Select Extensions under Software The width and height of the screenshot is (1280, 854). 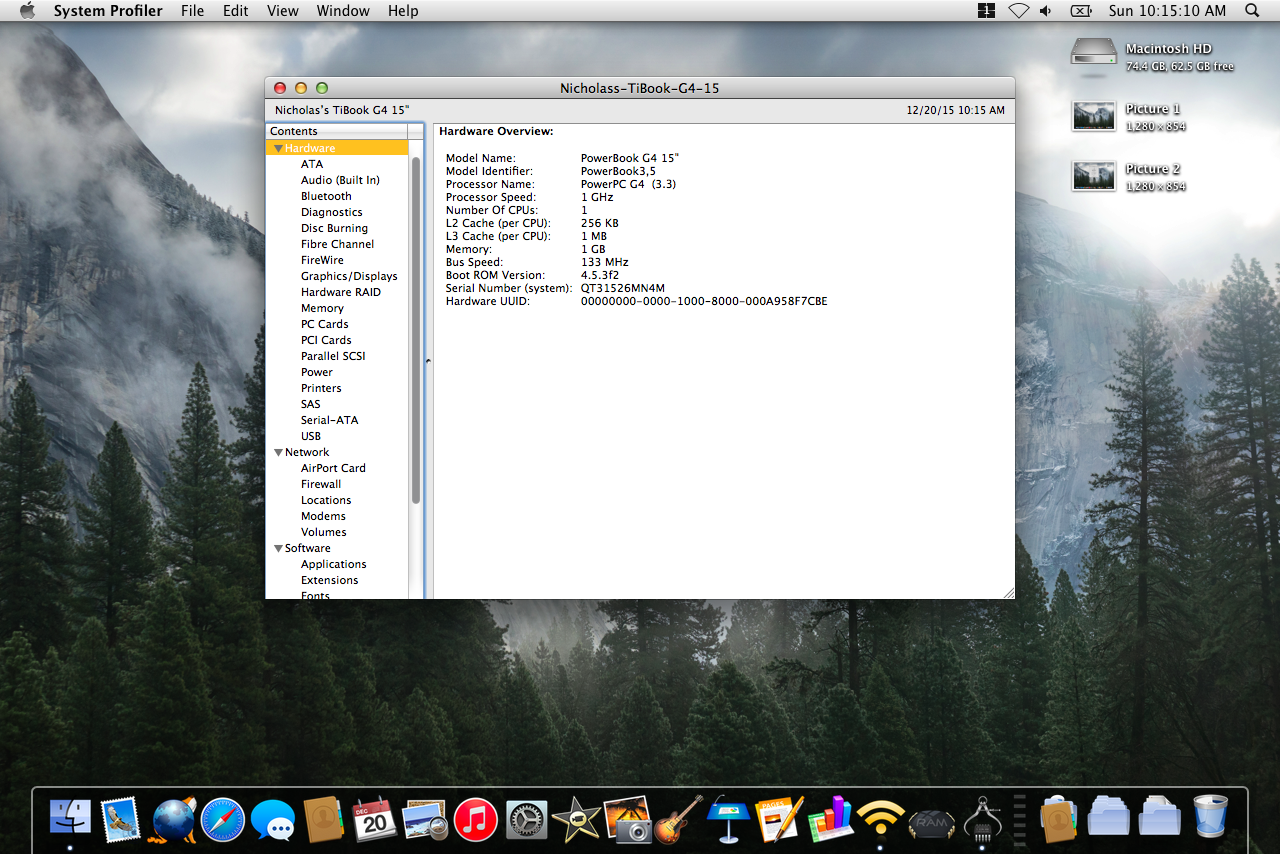pos(329,580)
